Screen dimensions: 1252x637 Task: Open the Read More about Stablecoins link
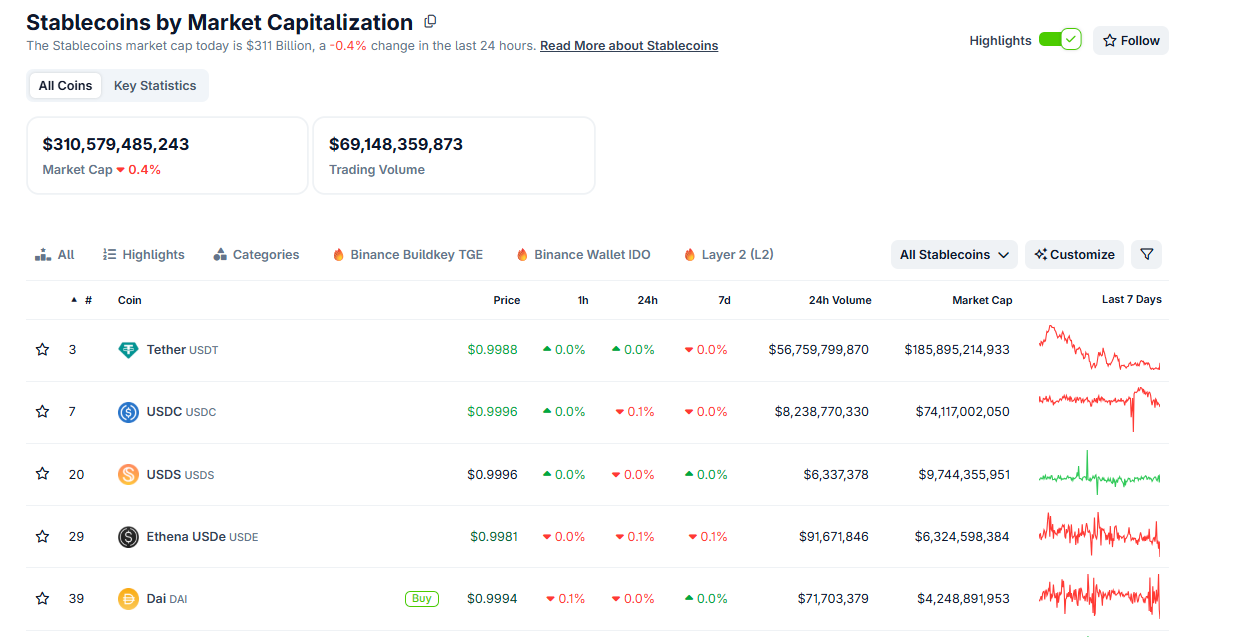coord(629,45)
